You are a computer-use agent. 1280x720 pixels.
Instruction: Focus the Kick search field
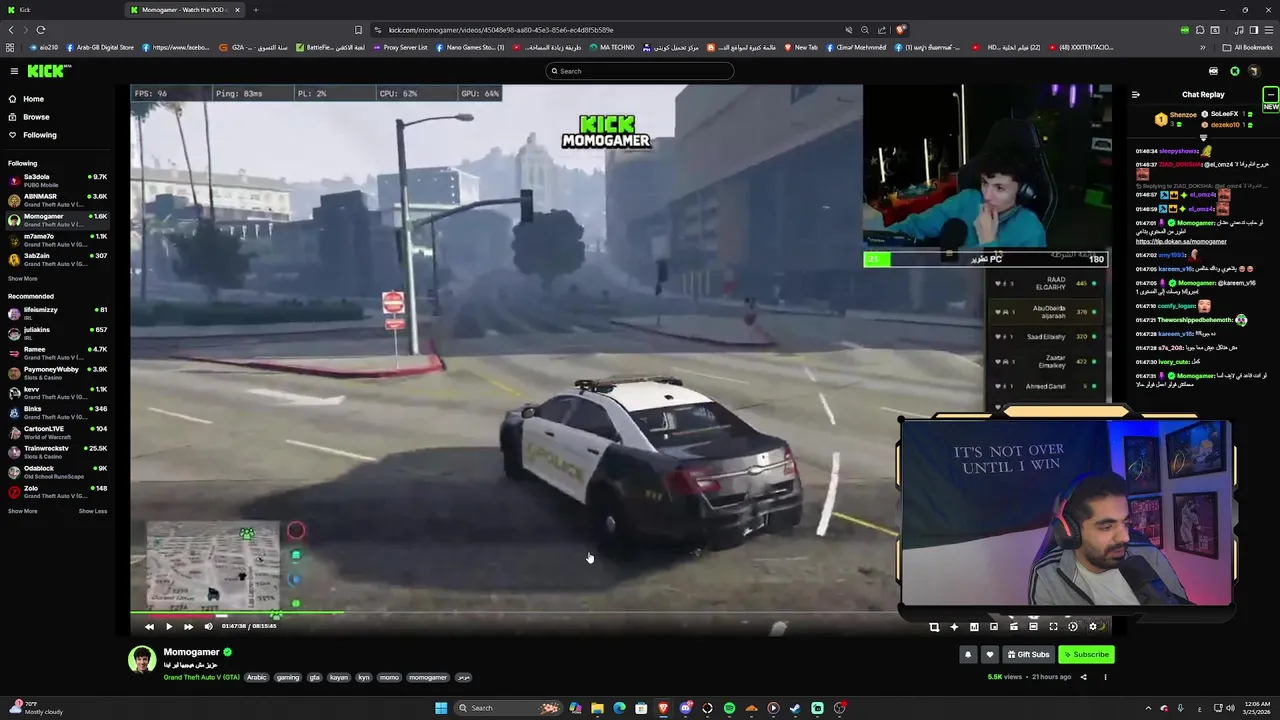640,71
